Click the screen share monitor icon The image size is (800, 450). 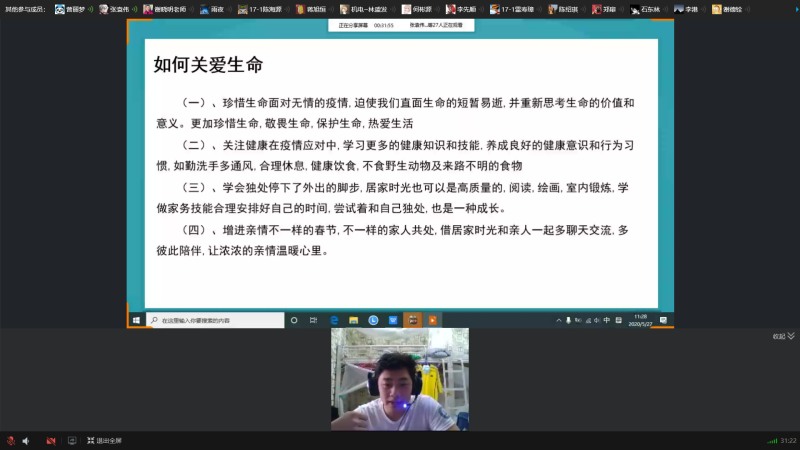point(72,440)
